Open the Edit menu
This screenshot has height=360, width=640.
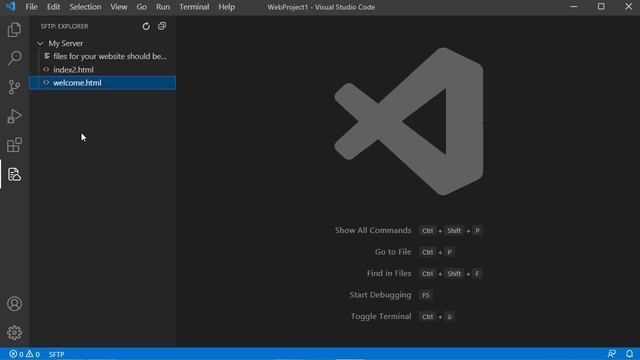point(53,7)
